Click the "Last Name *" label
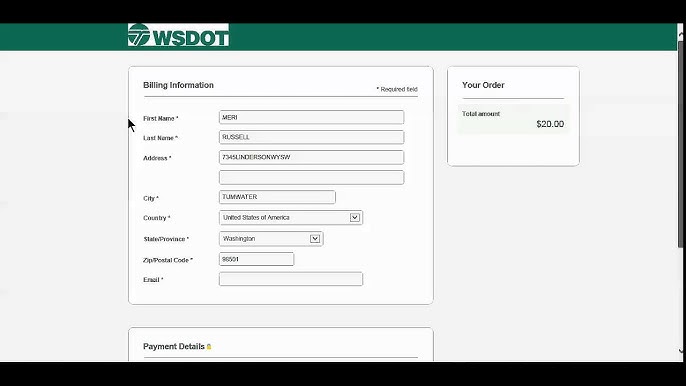 point(161,138)
